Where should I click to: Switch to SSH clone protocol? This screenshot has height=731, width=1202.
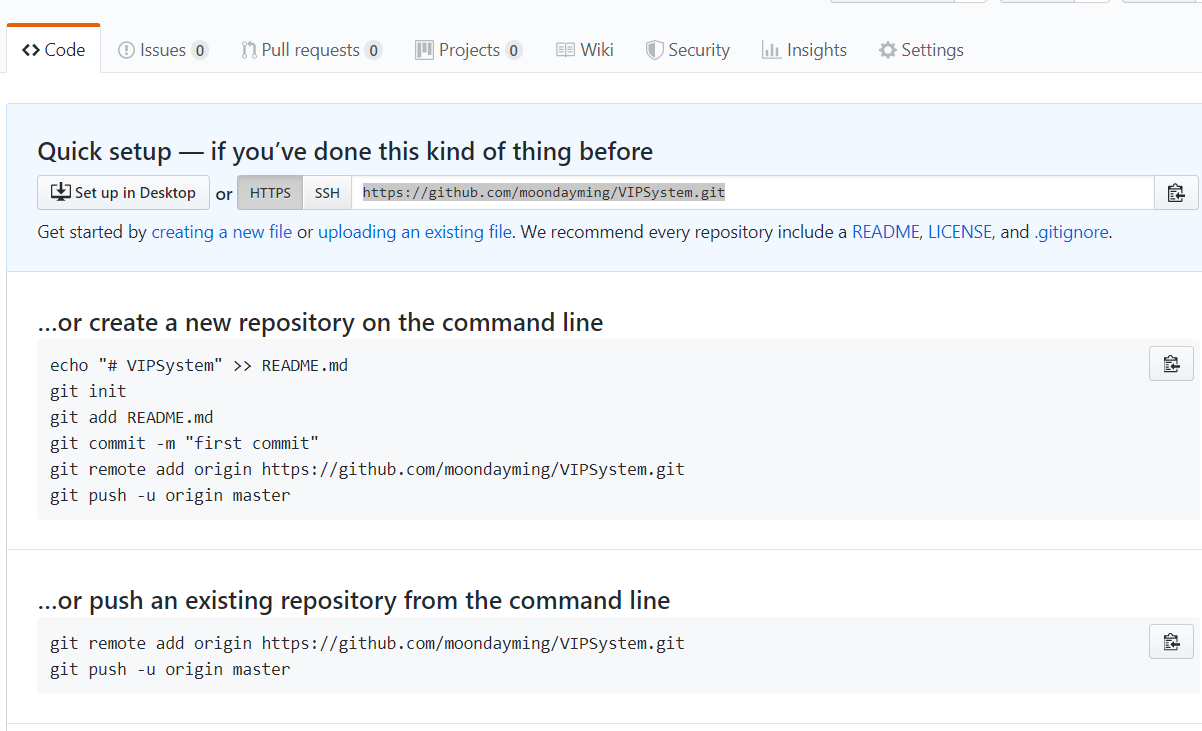pos(327,193)
